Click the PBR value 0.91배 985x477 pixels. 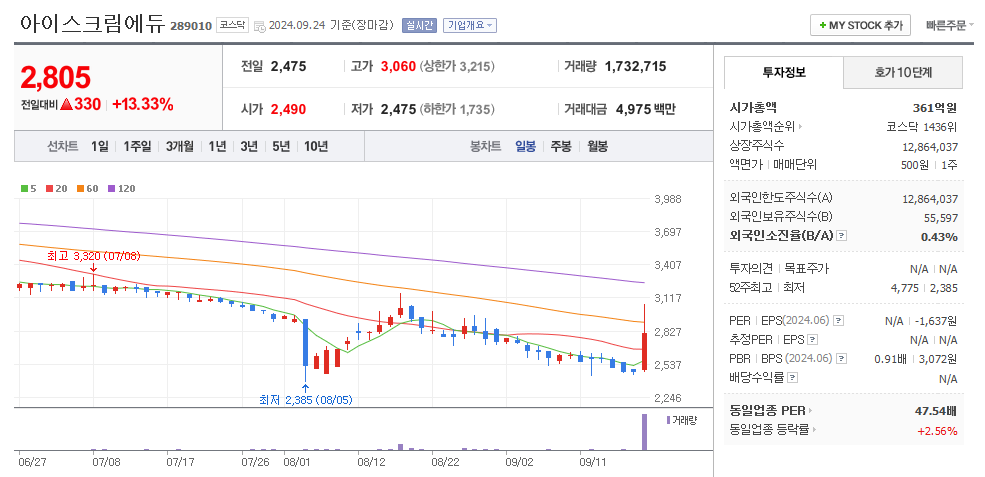pos(889,359)
